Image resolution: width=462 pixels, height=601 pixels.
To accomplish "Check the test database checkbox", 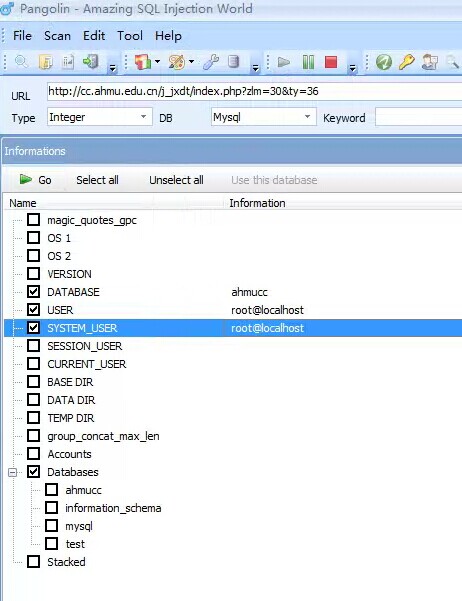I will point(51,544).
